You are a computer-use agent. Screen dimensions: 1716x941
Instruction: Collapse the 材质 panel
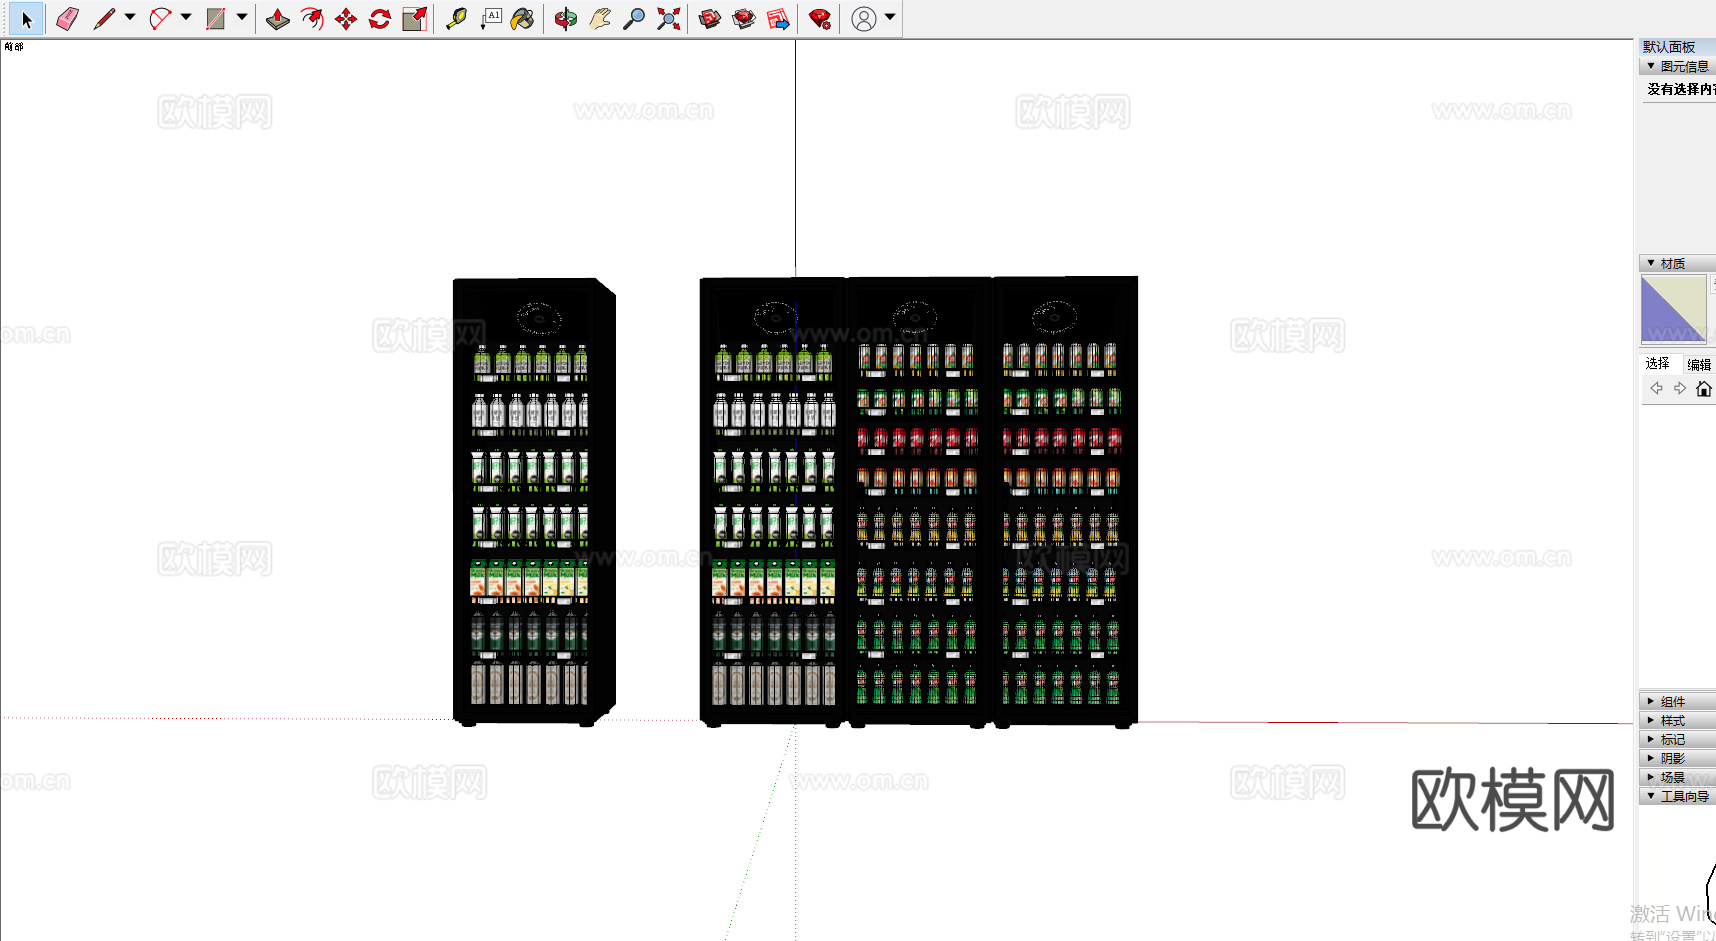1678,263
